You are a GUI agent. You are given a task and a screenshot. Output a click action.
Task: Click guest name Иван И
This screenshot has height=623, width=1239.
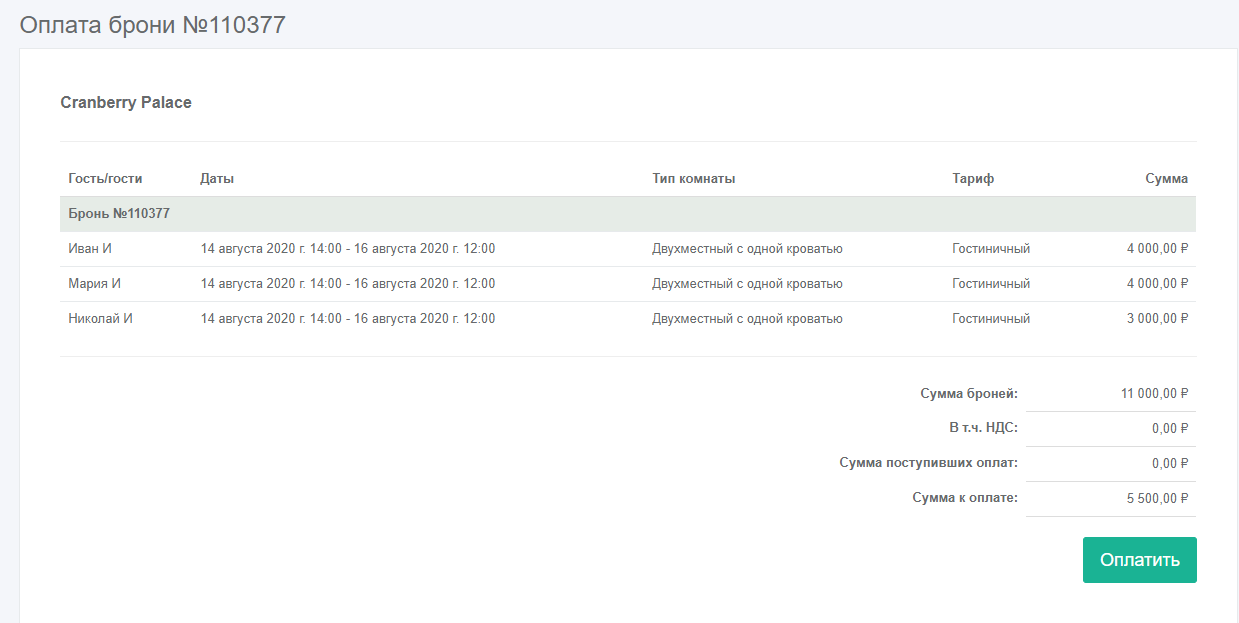coord(90,249)
